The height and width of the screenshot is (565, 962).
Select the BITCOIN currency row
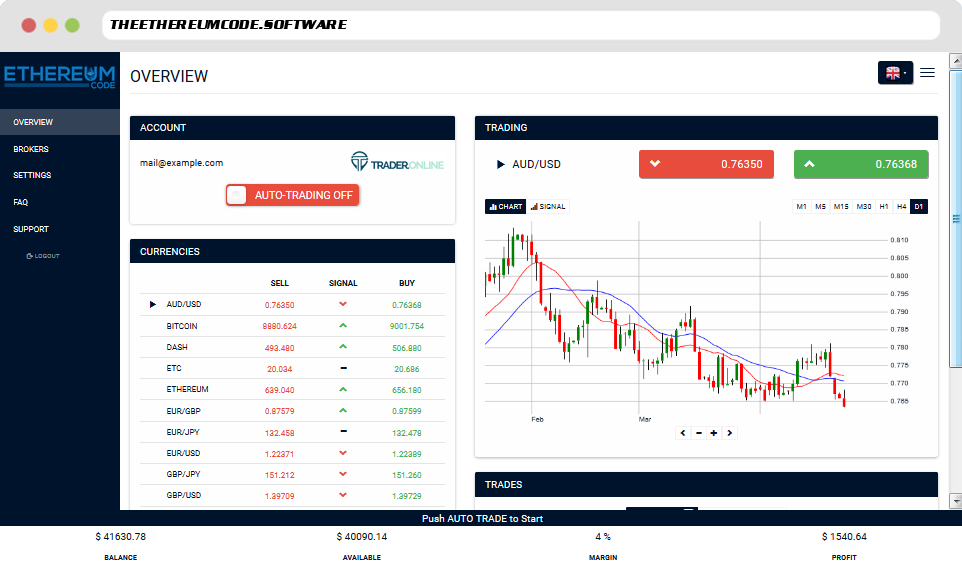[292, 326]
